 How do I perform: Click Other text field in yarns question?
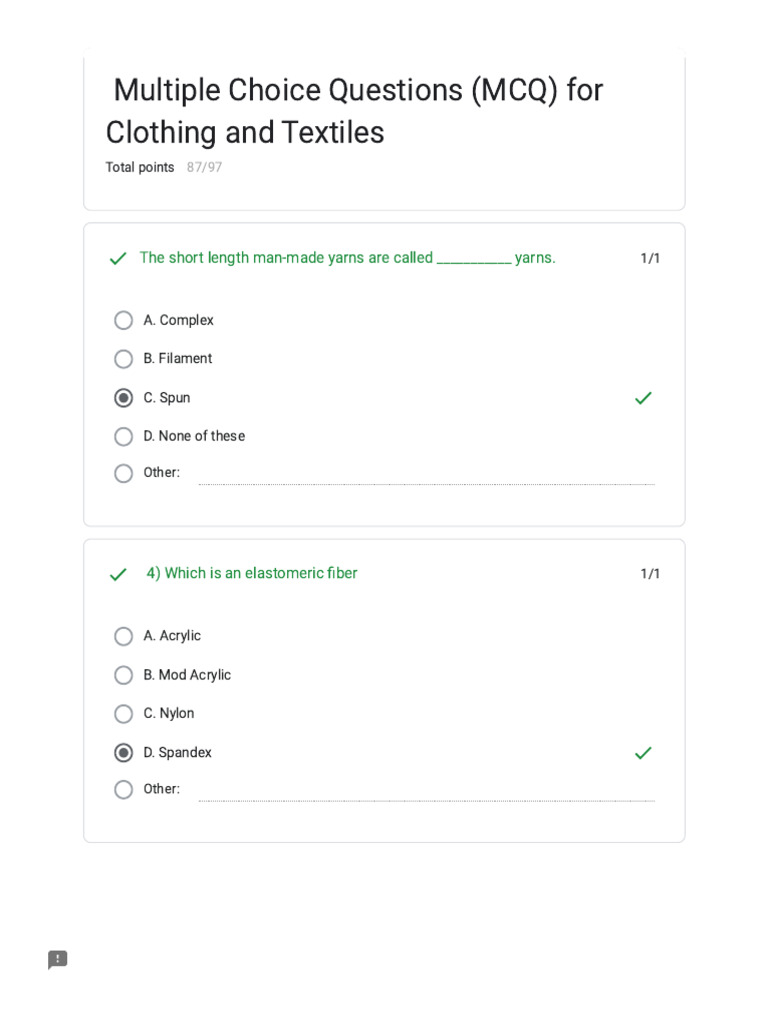(426, 474)
